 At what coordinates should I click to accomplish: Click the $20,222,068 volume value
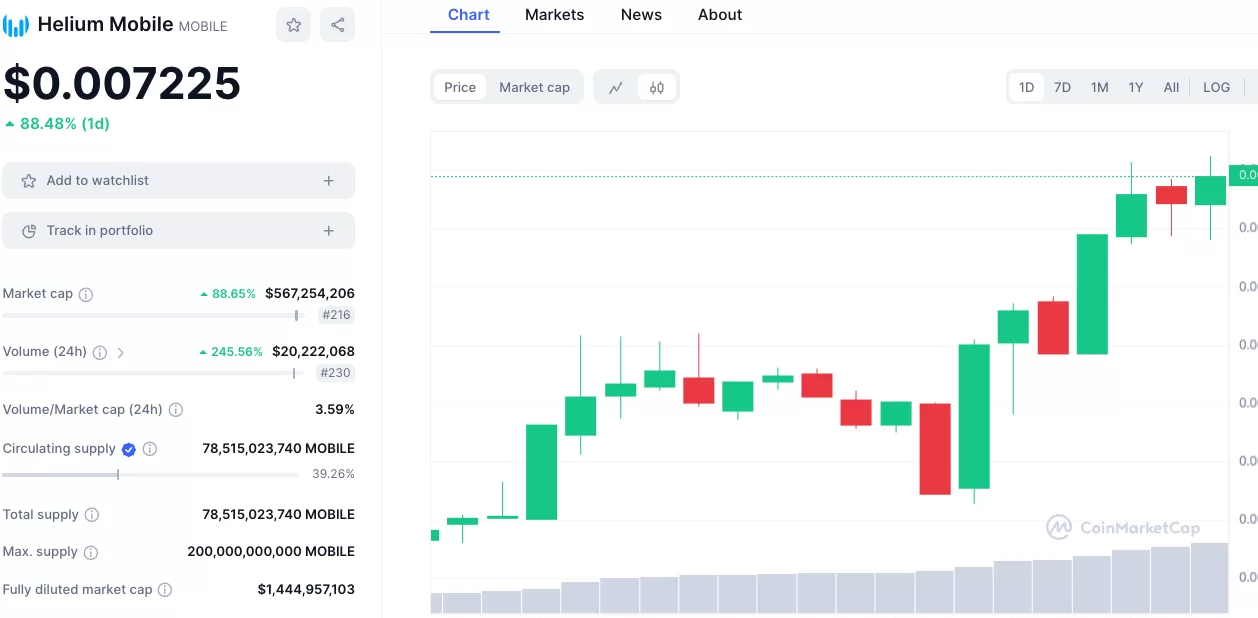pos(313,352)
